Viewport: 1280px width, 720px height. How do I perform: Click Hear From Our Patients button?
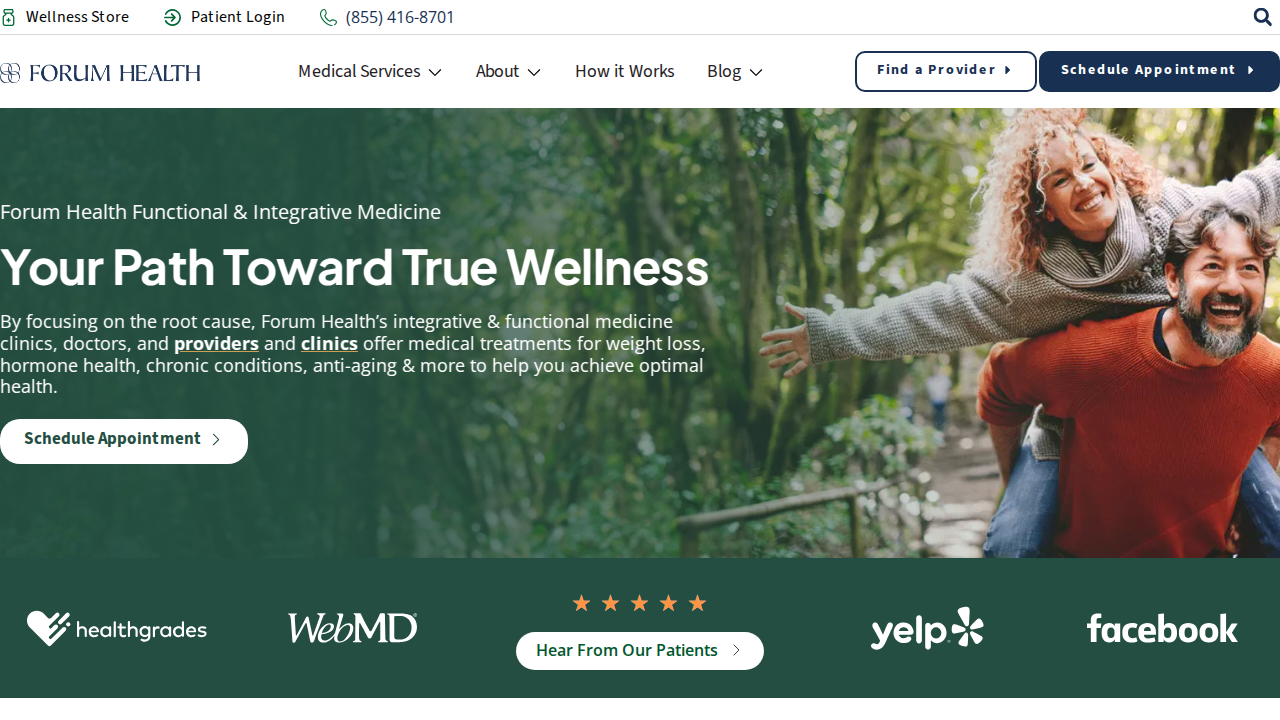pos(640,651)
